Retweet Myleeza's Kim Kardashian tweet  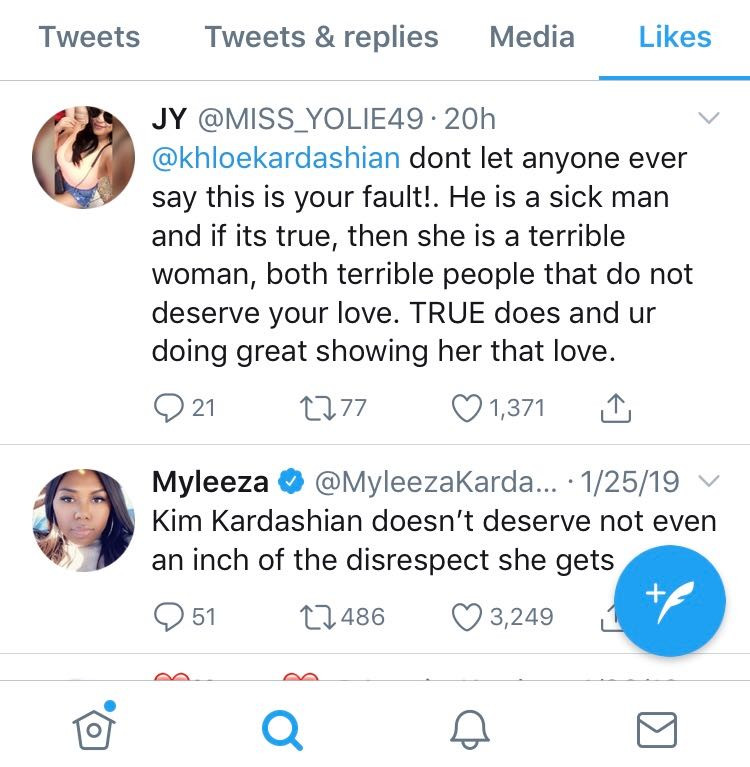coord(316,616)
